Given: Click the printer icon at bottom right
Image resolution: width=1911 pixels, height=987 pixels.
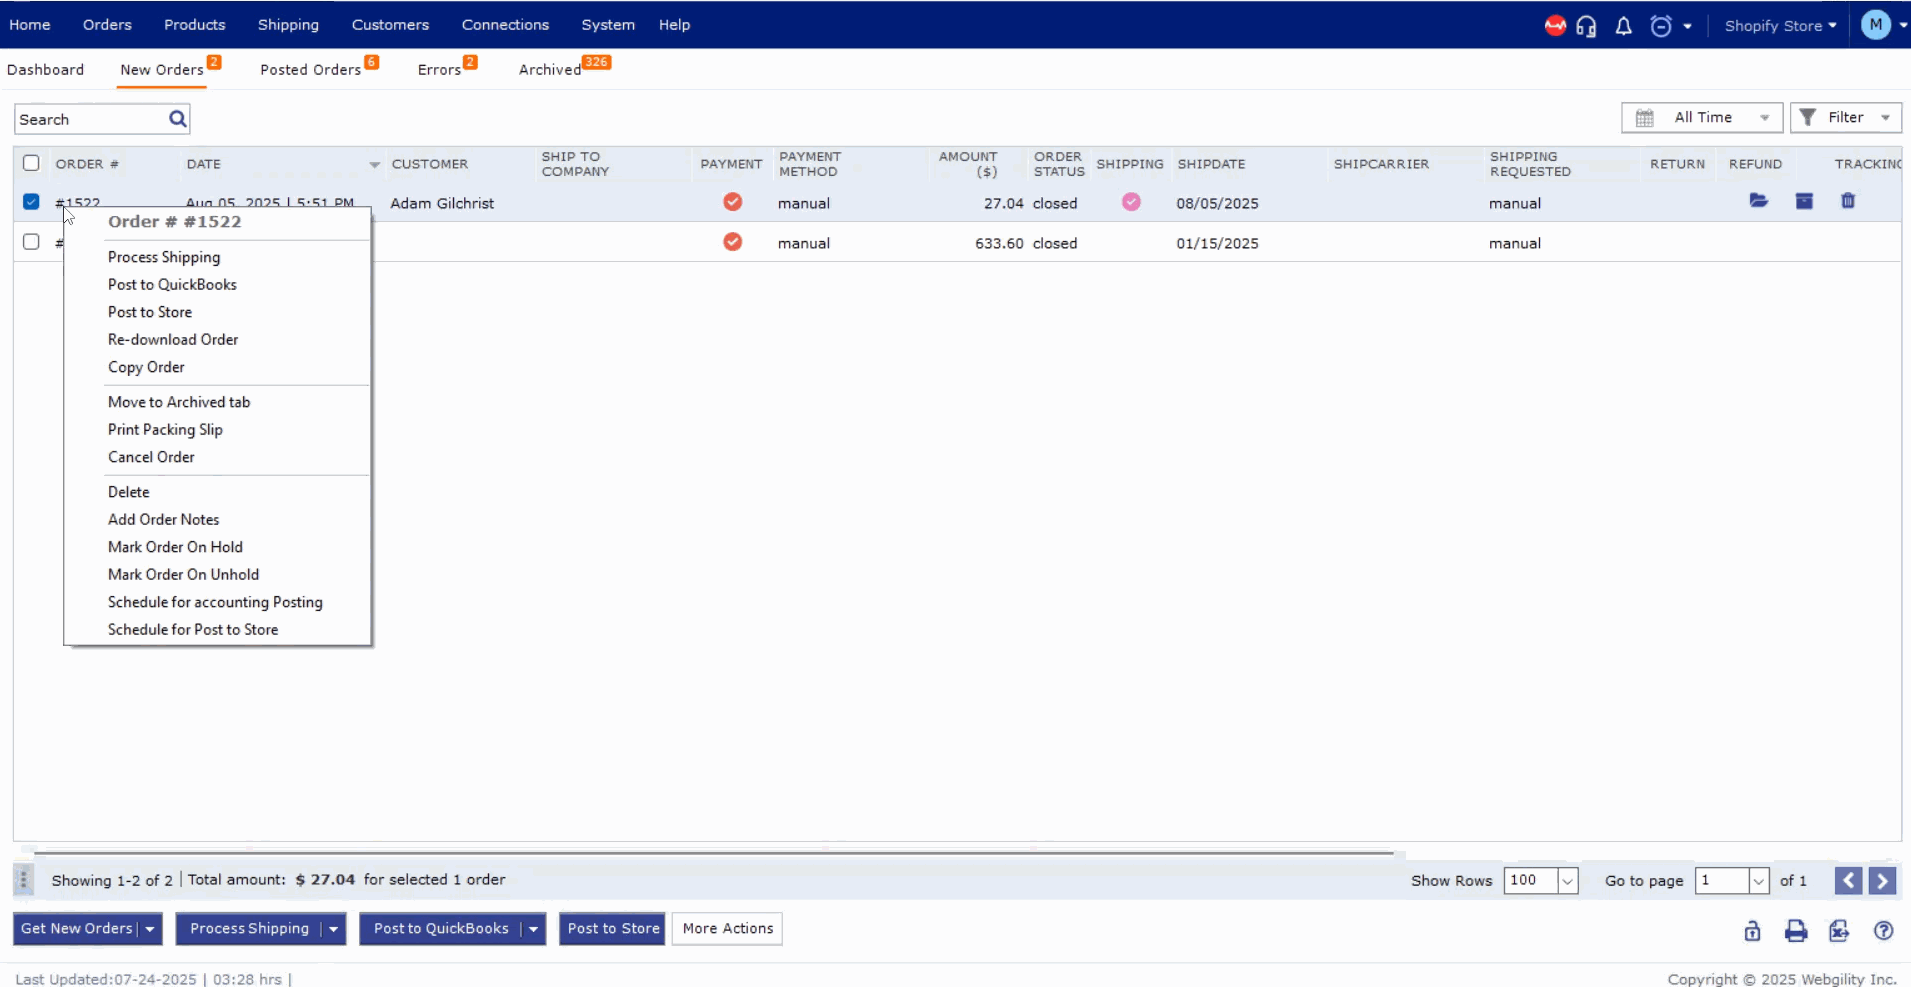Looking at the screenshot, I should click(1795, 931).
